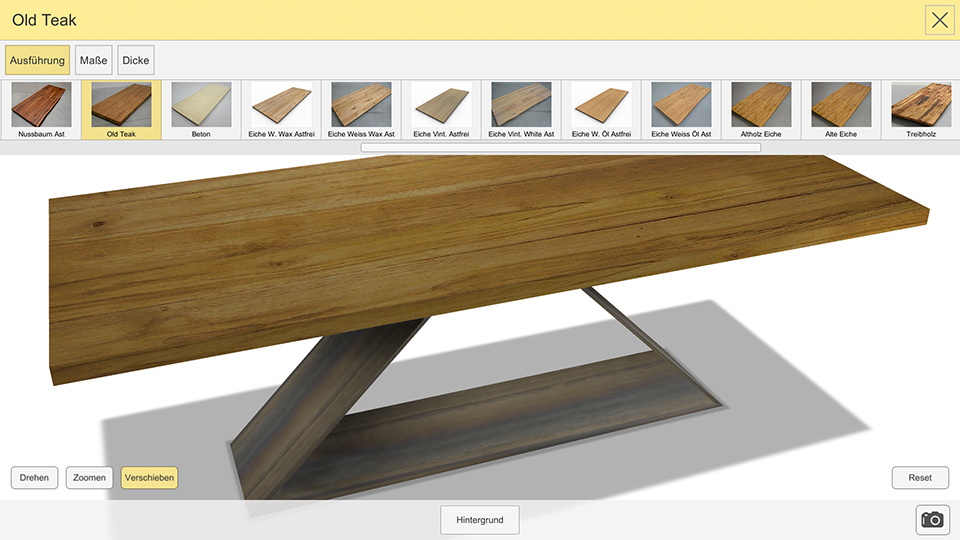This screenshot has width=960, height=540.
Task: Choose Eiche Weiss Öl Ast finish
Action: [x=681, y=109]
